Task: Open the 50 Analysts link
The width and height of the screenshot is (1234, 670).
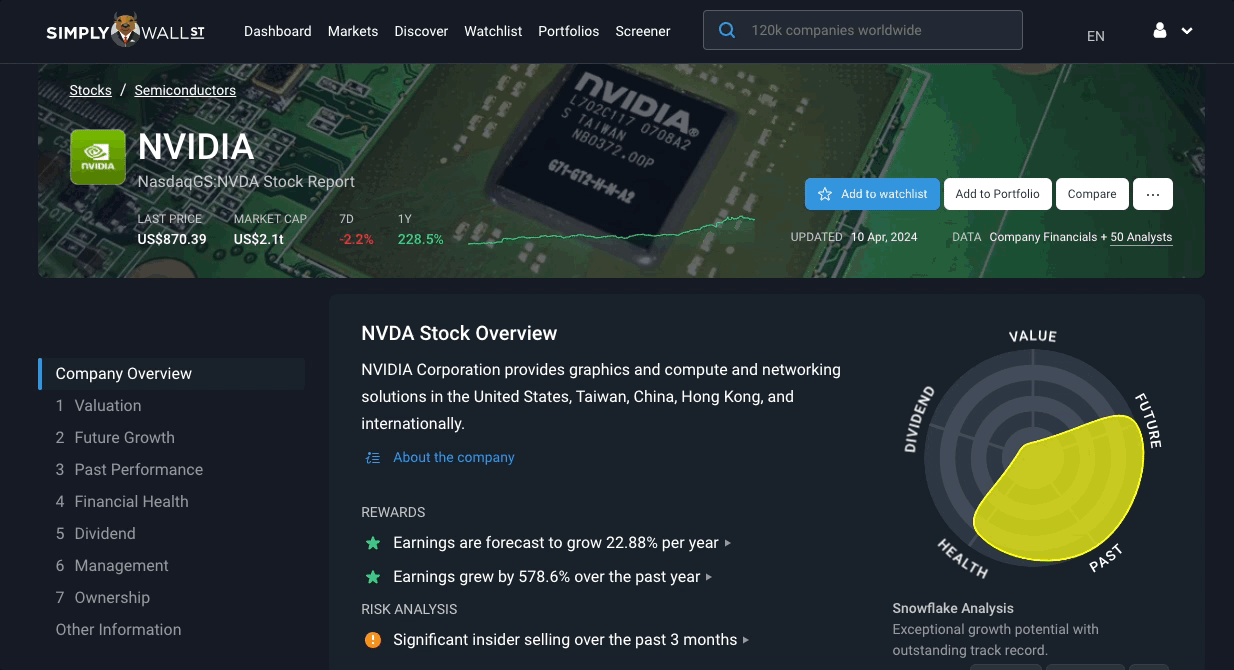Action: 1141,237
